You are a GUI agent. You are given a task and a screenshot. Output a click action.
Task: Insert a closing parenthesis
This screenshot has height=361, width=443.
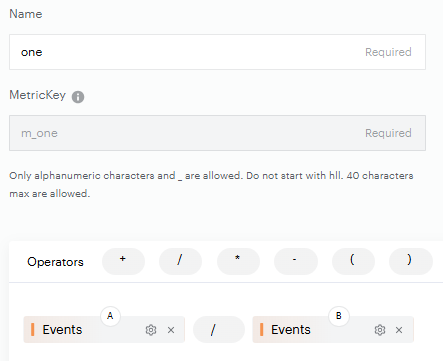pos(411,261)
